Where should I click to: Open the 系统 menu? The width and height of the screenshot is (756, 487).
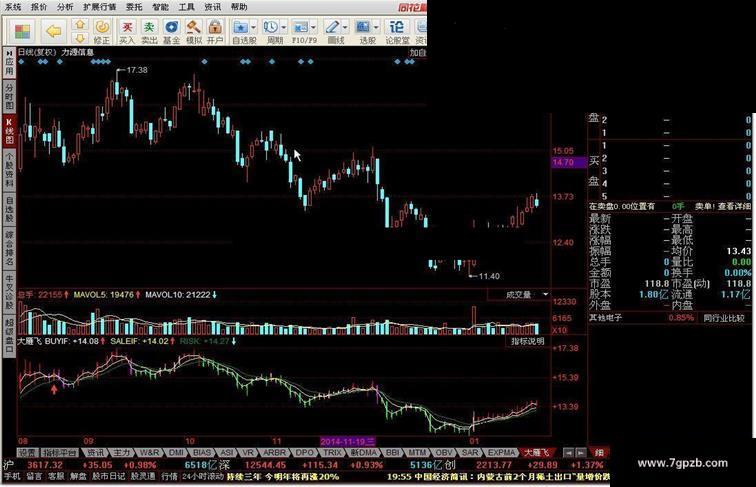point(13,7)
